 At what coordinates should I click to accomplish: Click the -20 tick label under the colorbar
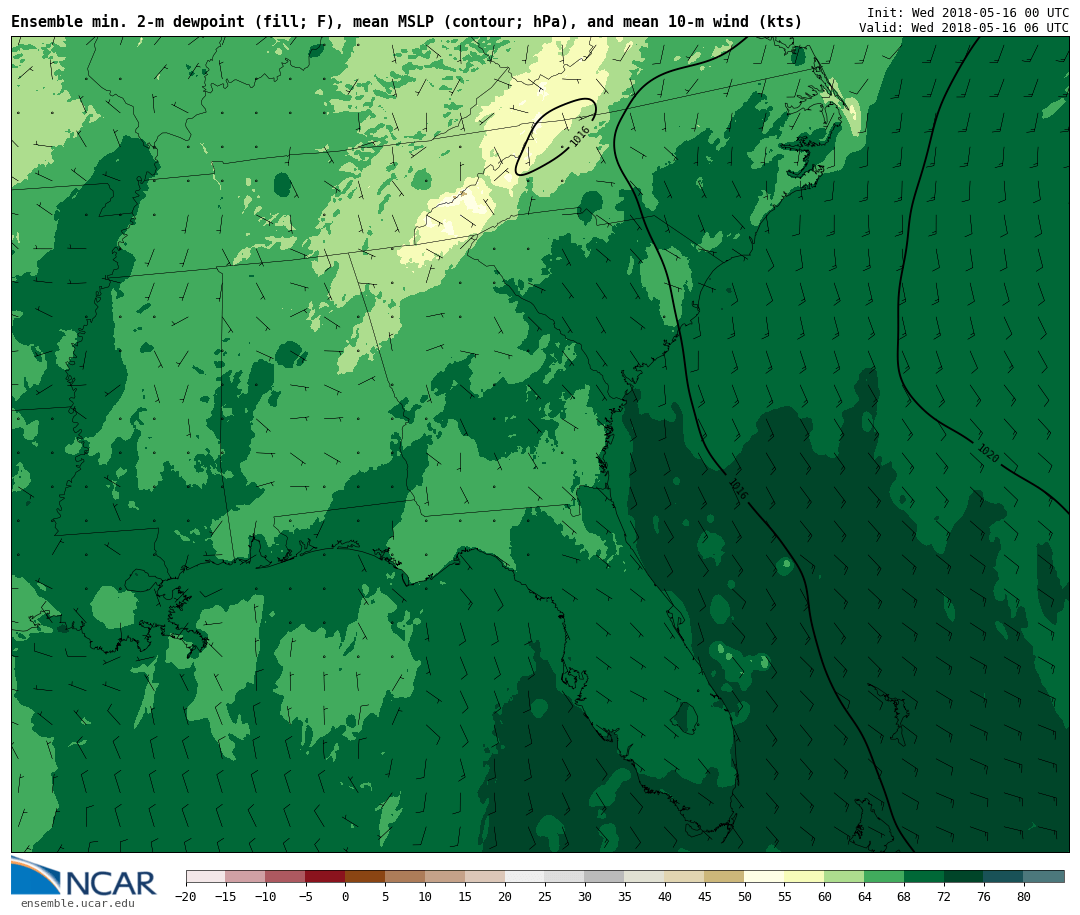(x=185, y=897)
